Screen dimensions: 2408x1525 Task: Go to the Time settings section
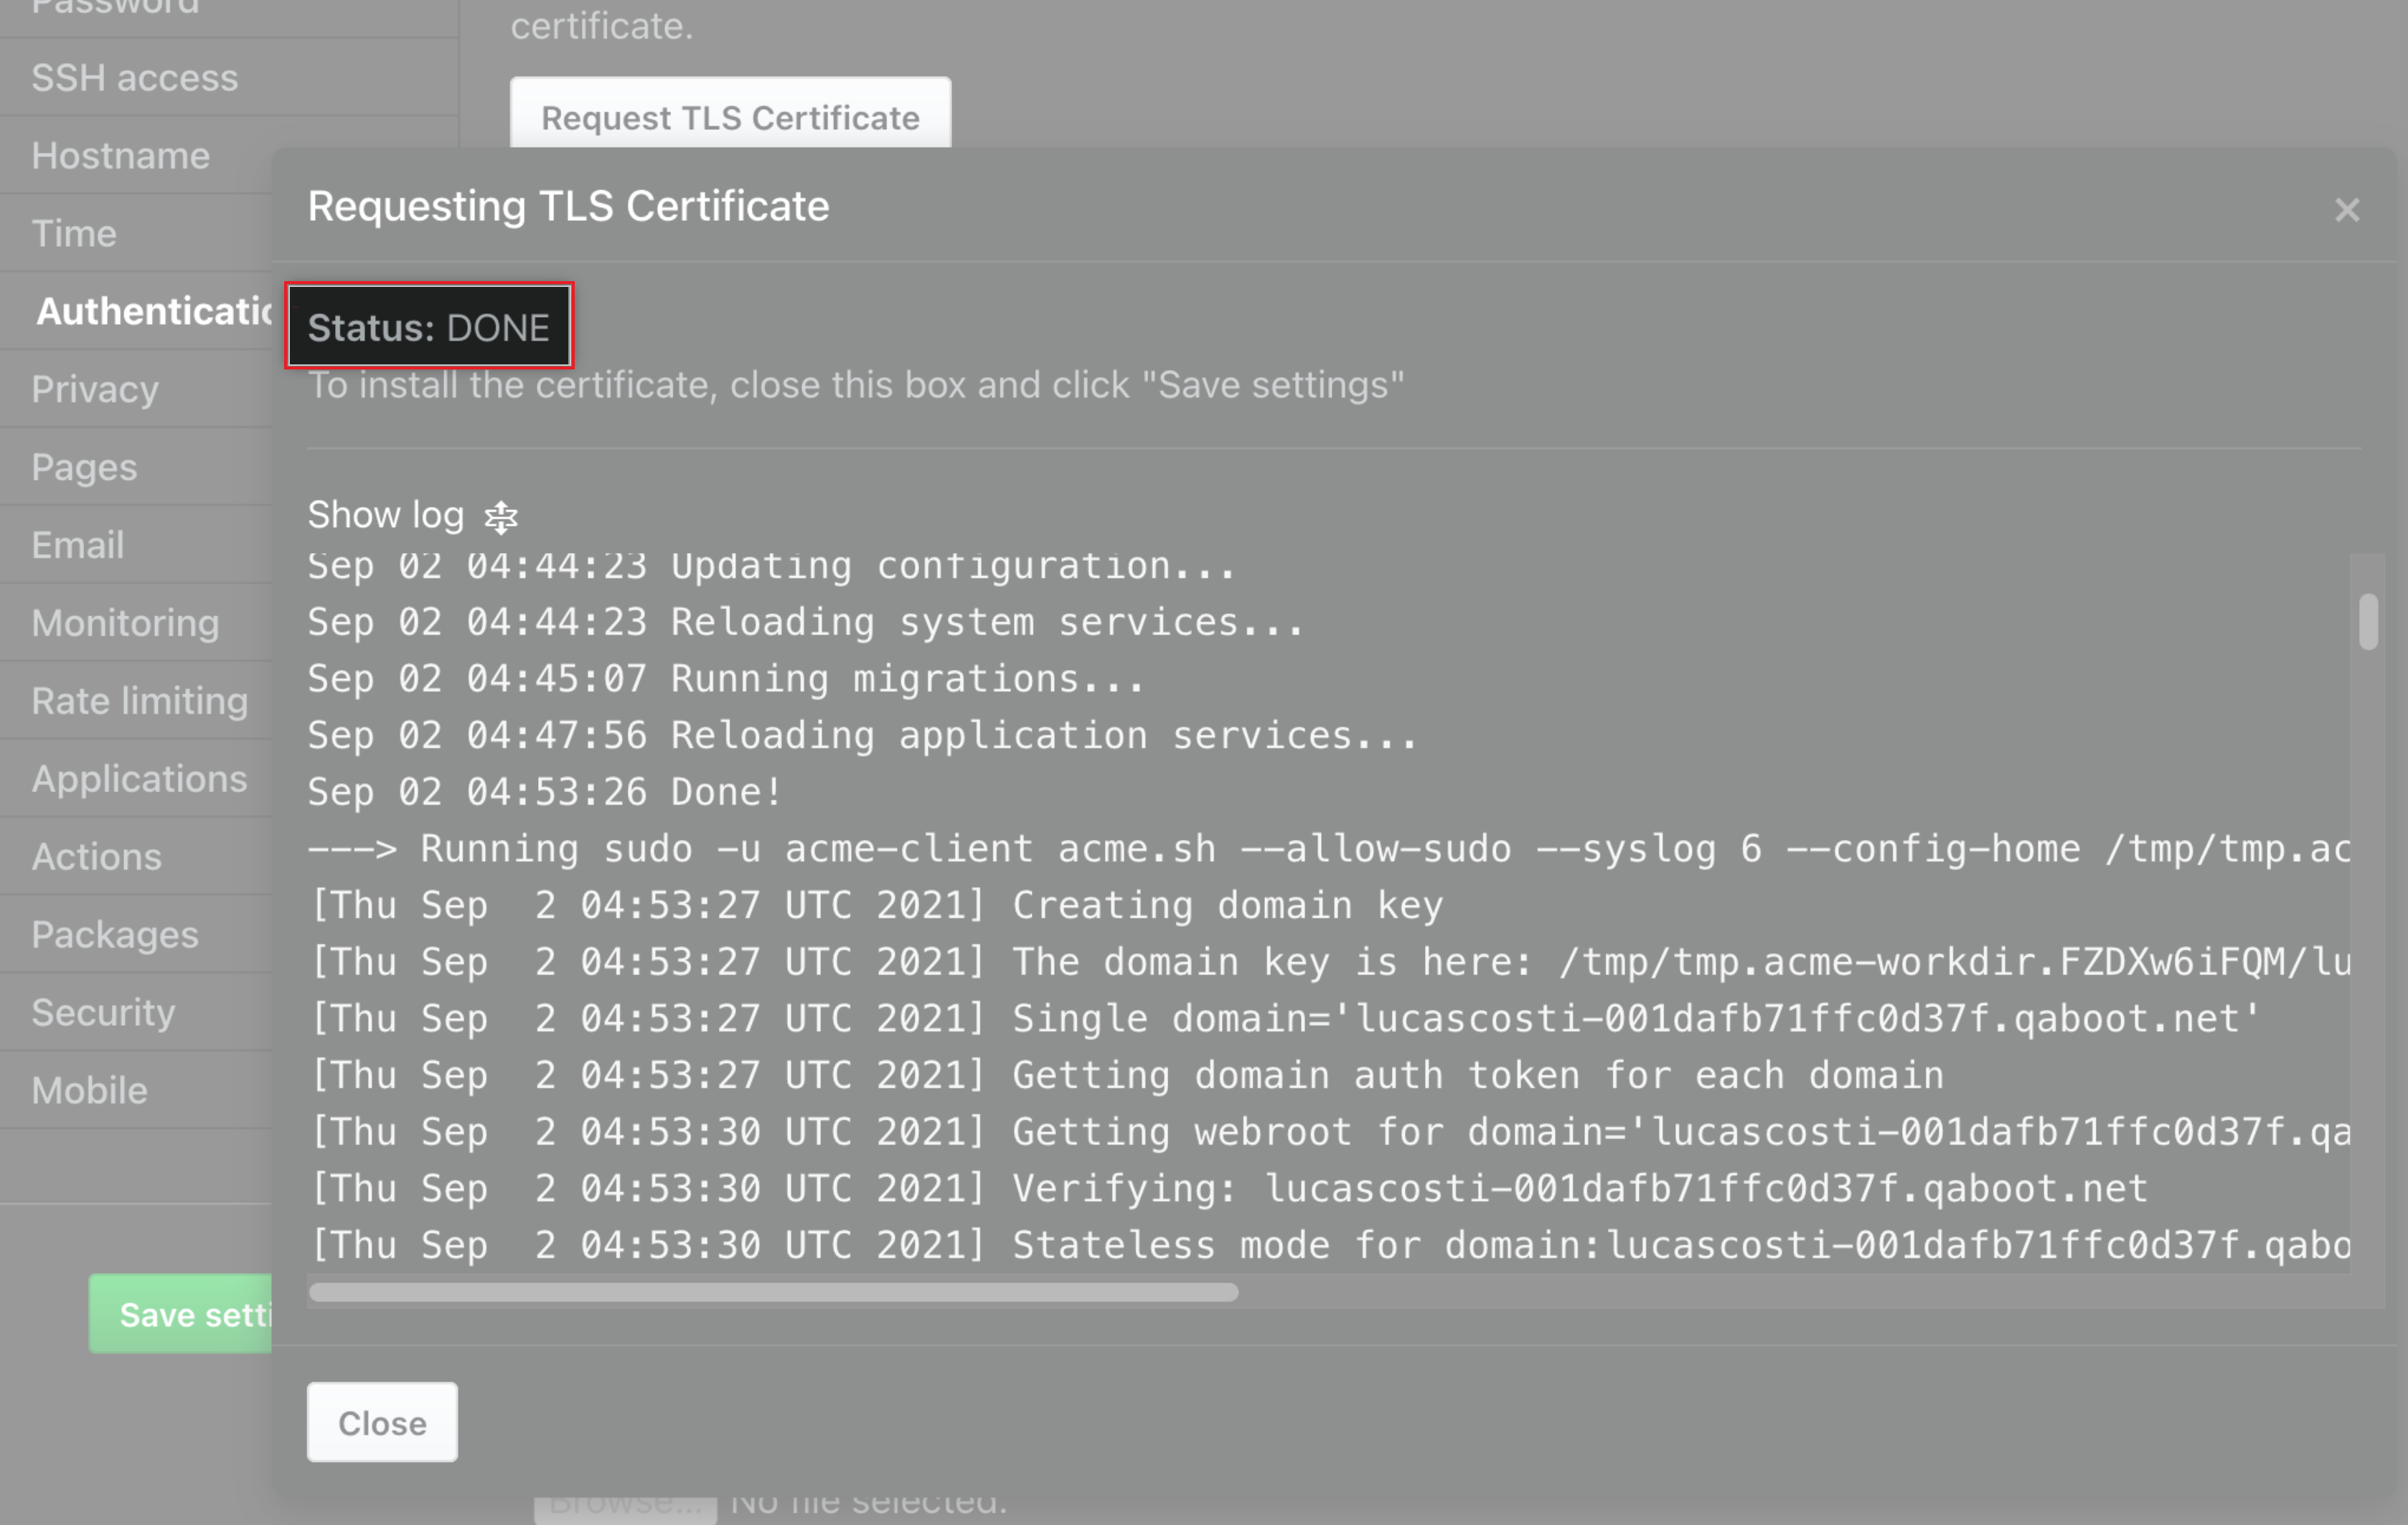pos(74,233)
